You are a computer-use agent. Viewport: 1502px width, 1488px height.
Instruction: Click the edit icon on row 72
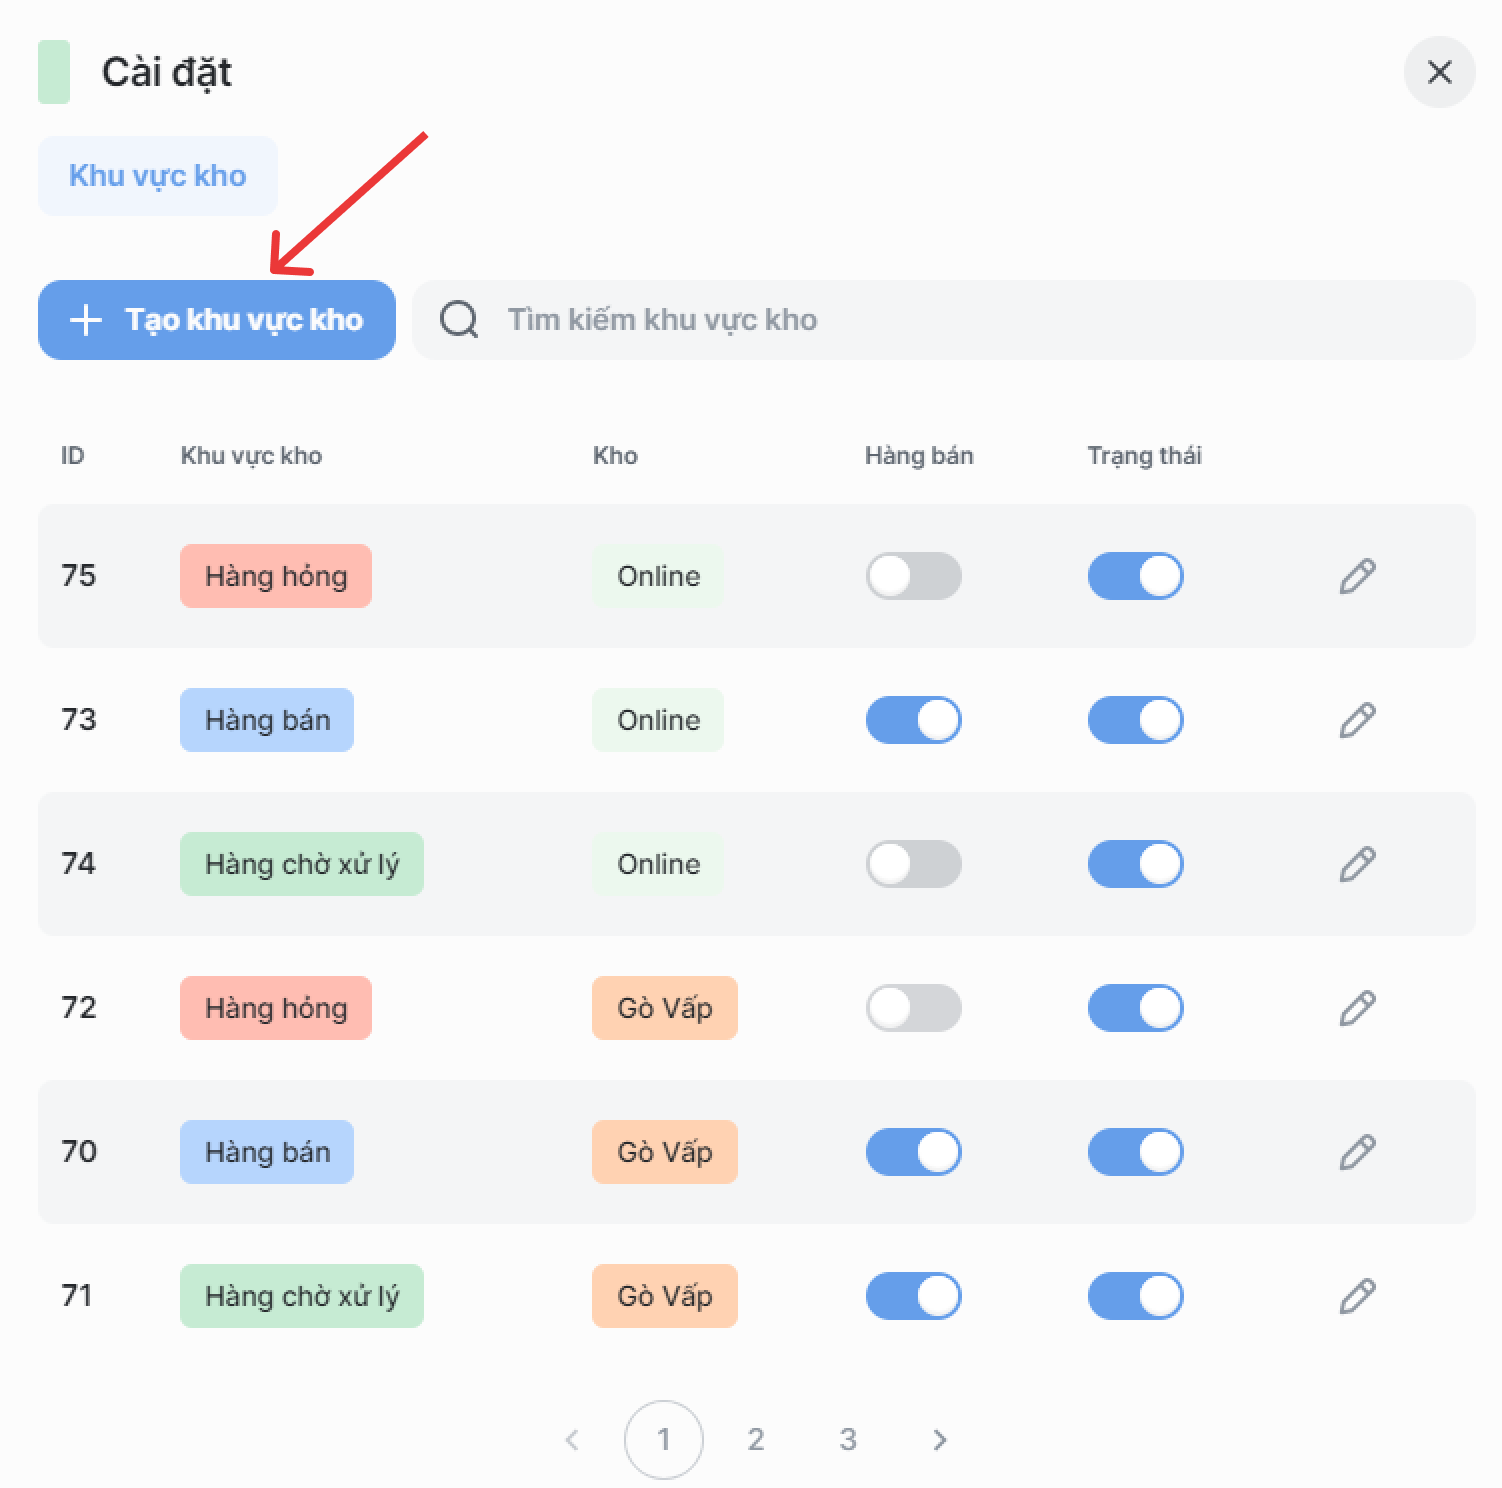click(x=1357, y=1008)
